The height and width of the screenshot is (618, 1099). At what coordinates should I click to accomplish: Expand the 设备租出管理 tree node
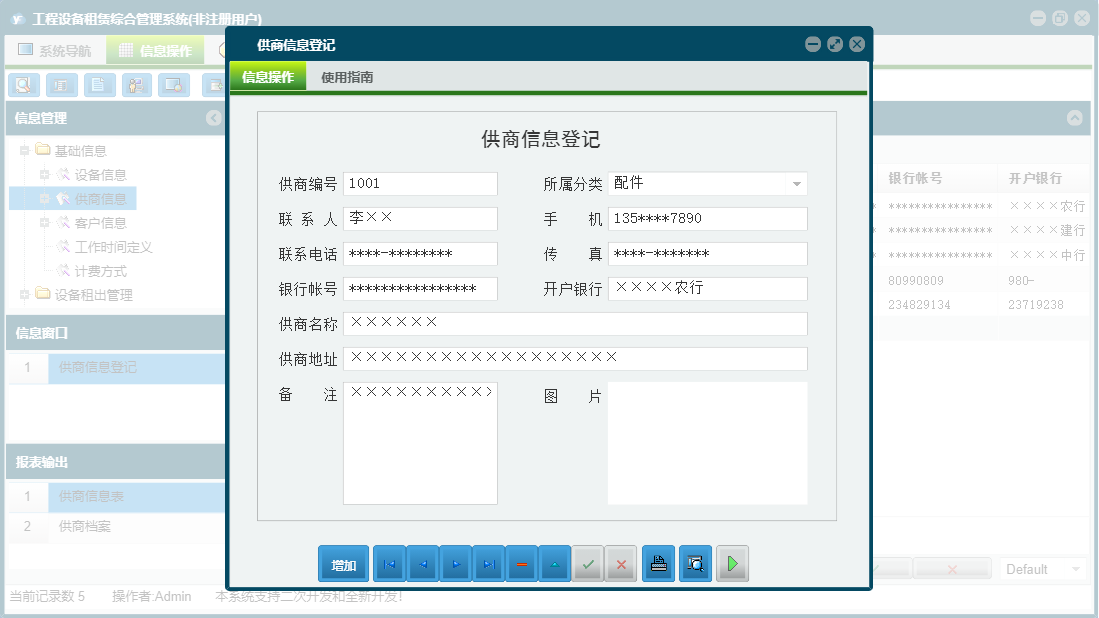tap(25, 295)
